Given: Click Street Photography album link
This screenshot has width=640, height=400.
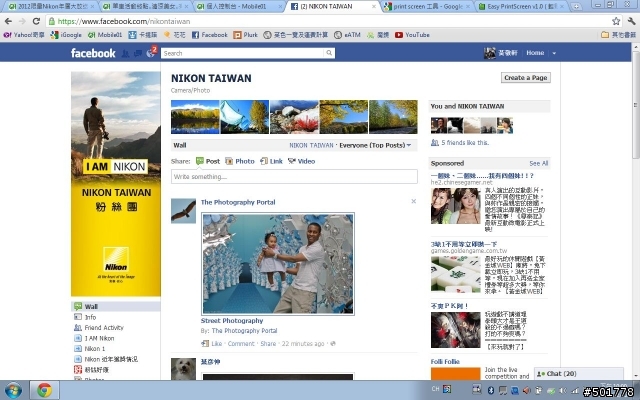Looking at the screenshot, I should tap(232, 321).
